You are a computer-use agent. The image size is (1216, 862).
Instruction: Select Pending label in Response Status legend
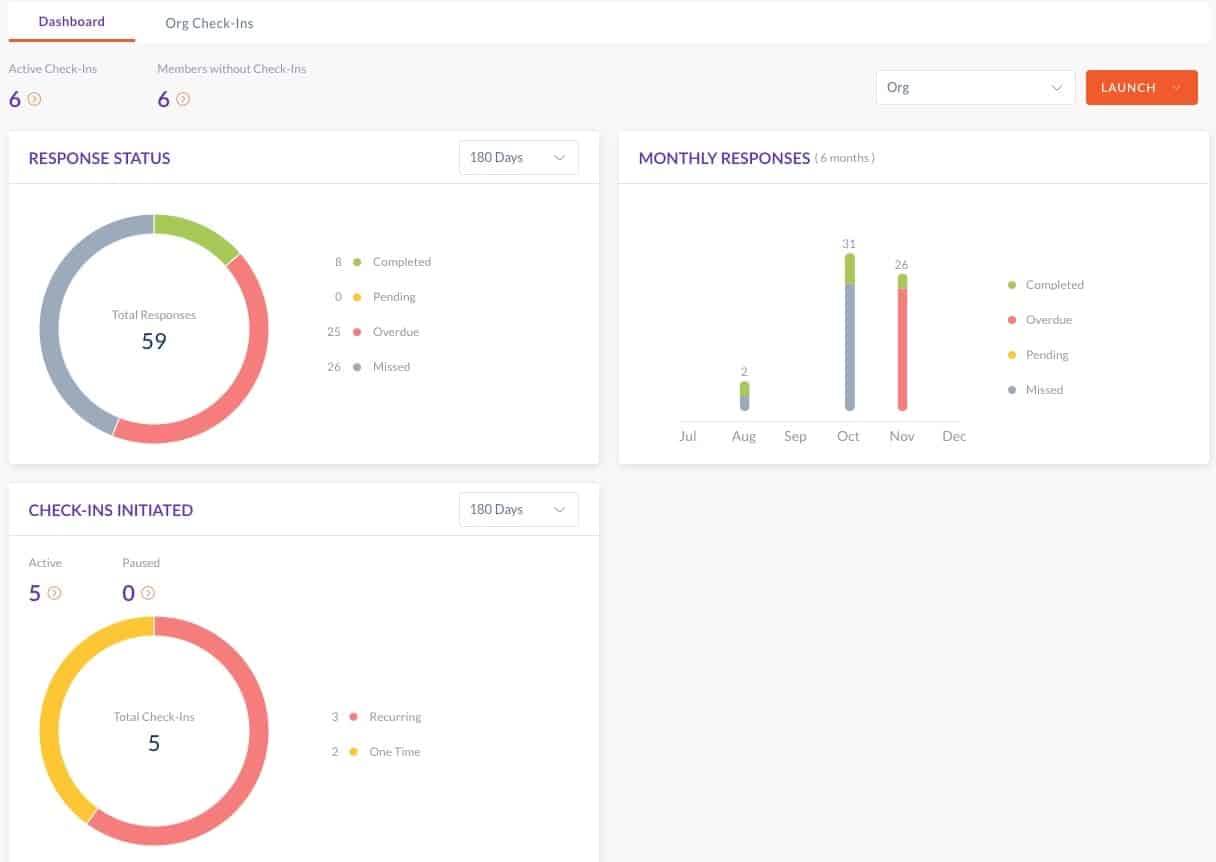[x=394, y=297]
